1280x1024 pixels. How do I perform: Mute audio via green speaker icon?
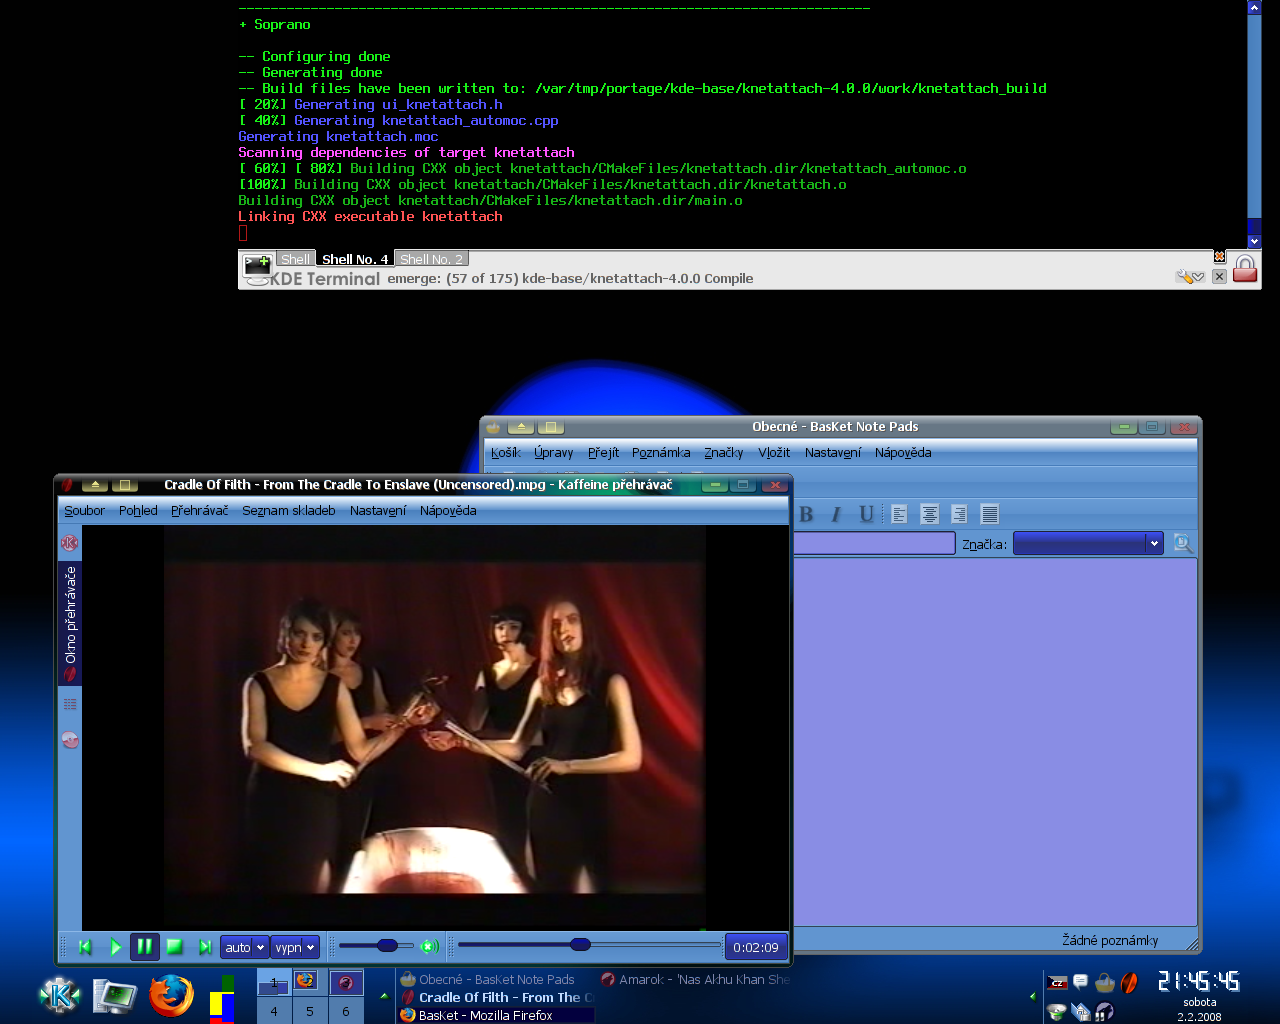pos(430,946)
